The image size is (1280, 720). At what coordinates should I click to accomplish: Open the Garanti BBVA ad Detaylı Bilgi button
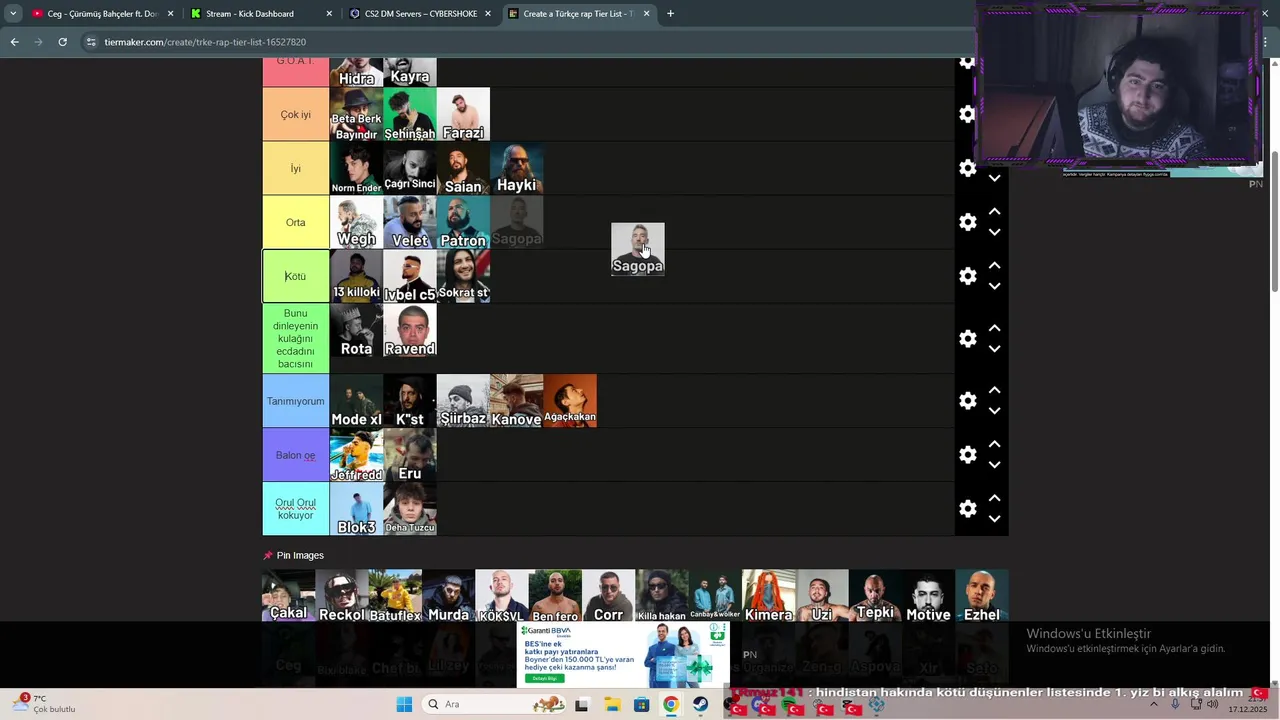pyautogui.click(x=544, y=678)
